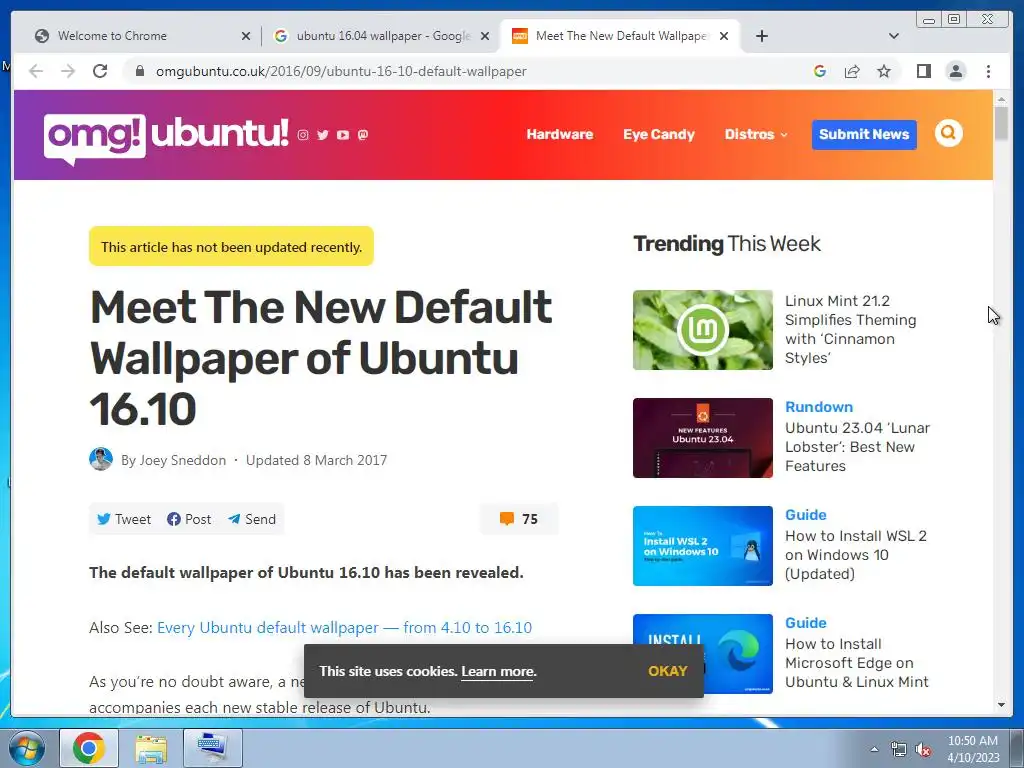Screen dimensions: 1024x768
Task: Open the on-screen keyboard taskbar icon
Action: pos(213,748)
